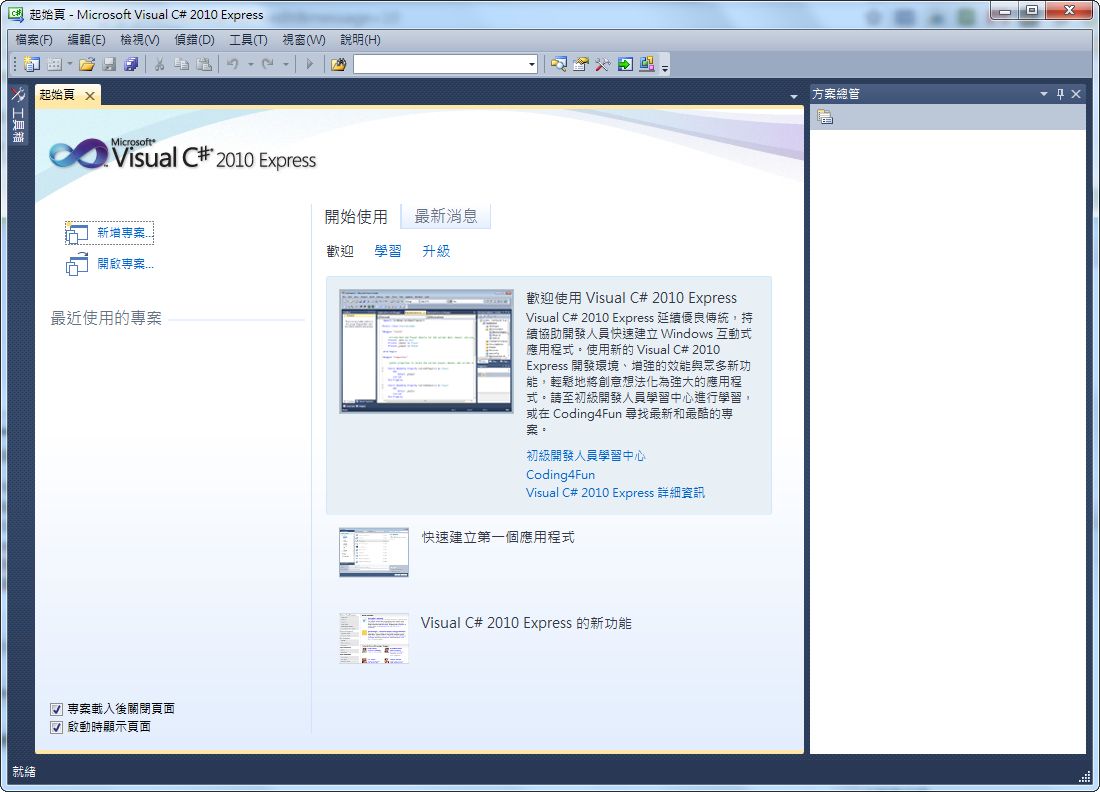Click the Solution Explorer toolbar icon

click(558, 65)
